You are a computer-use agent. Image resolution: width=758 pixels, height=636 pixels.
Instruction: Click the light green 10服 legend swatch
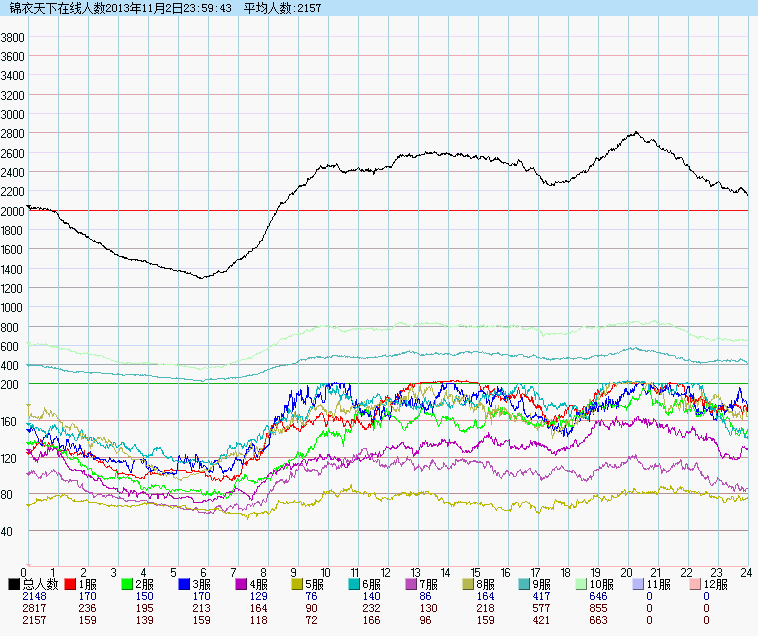pos(584,584)
